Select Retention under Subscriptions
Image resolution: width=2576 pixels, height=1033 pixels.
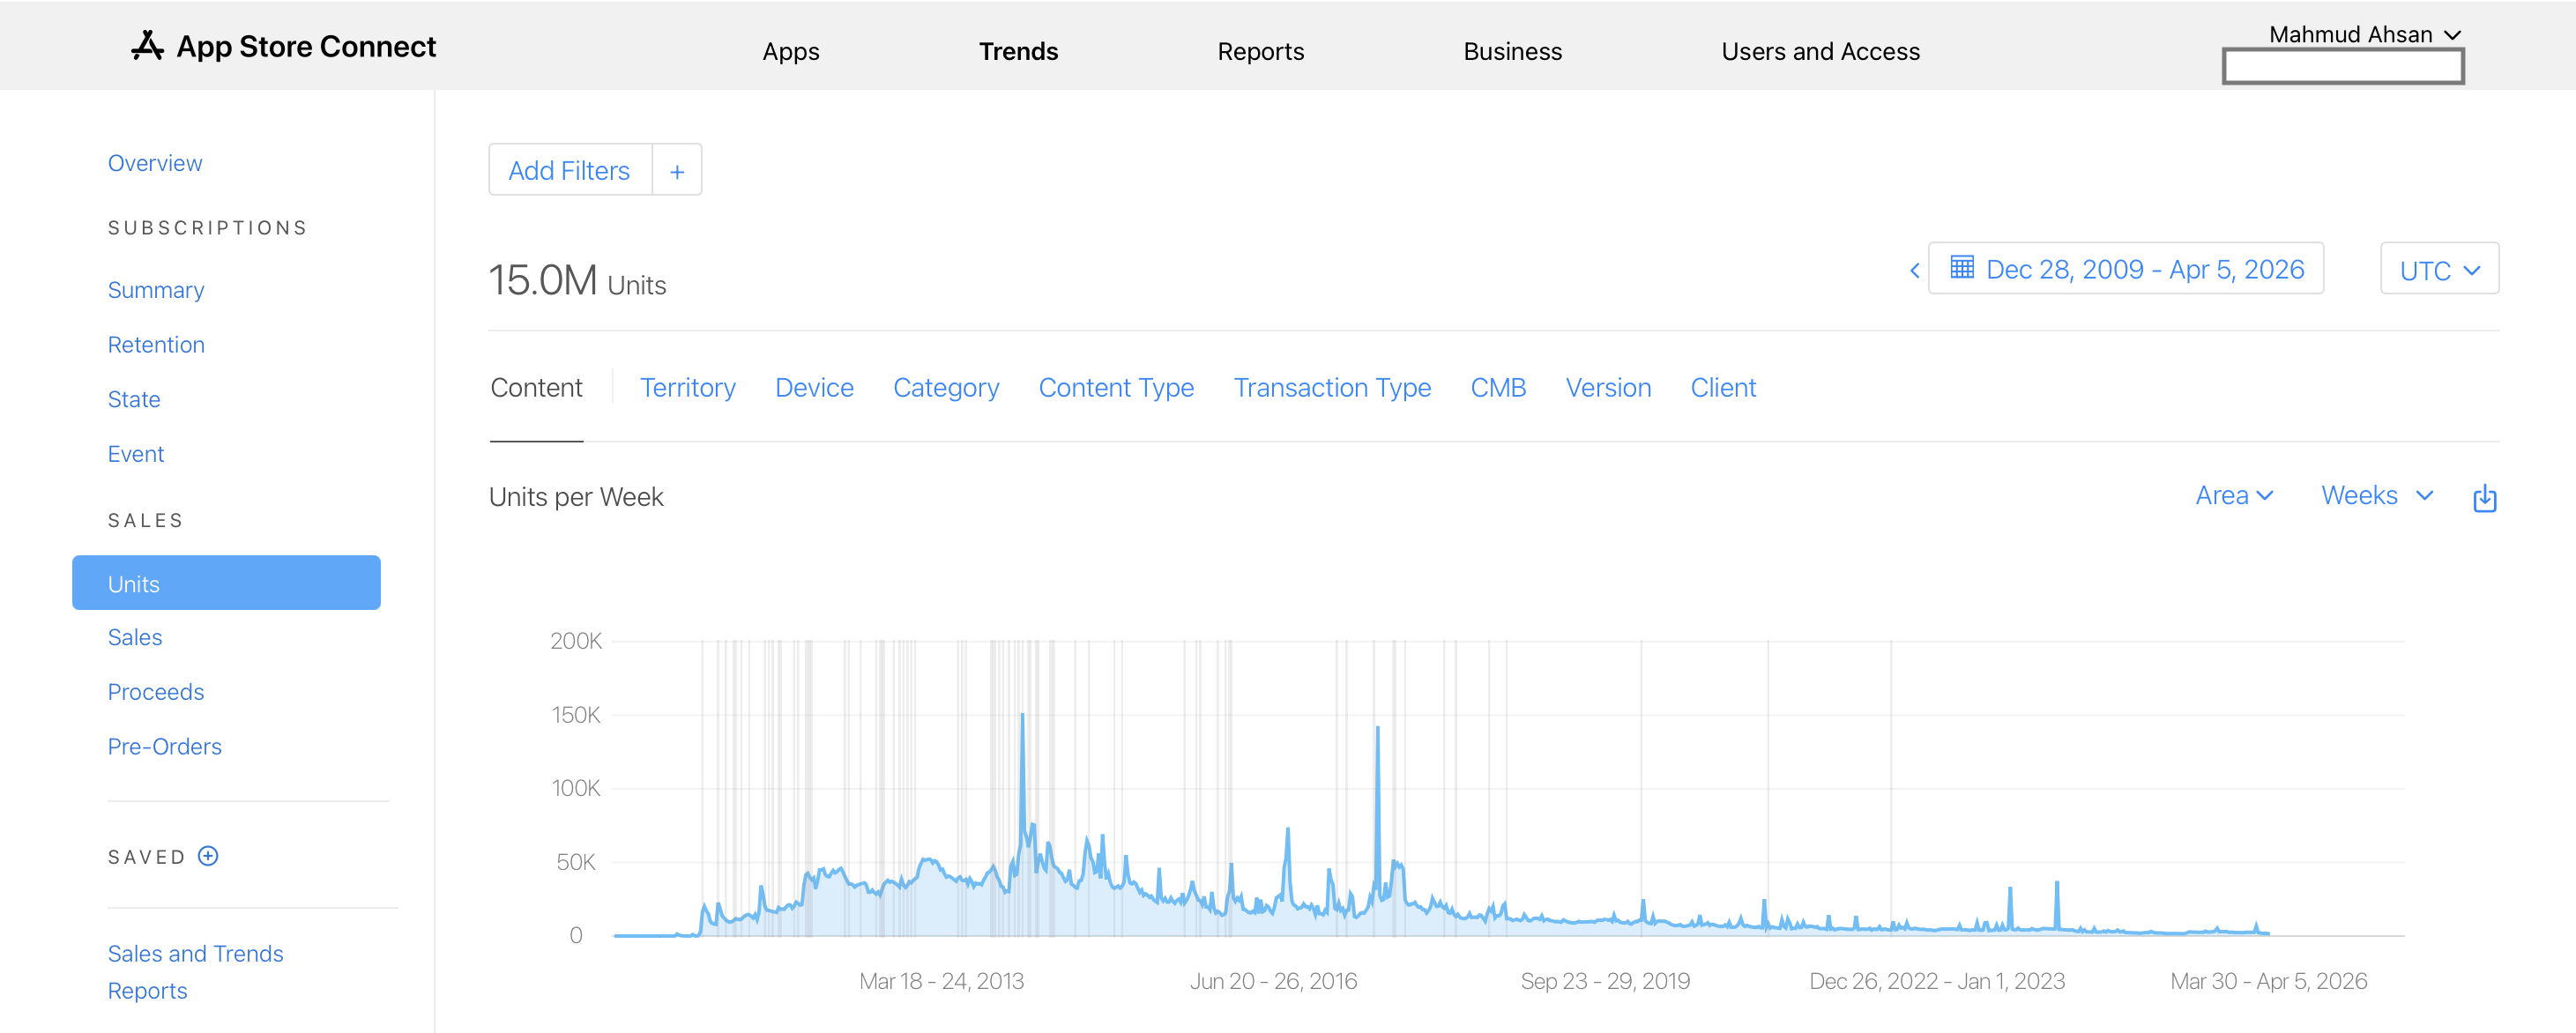click(156, 344)
